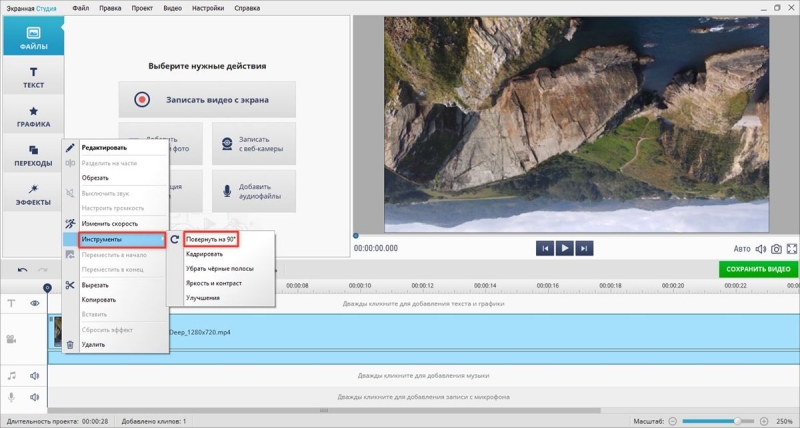This screenshot has width=800, height=428.
Task: Open the Графика section in sidebar
Action: point(34,114)
